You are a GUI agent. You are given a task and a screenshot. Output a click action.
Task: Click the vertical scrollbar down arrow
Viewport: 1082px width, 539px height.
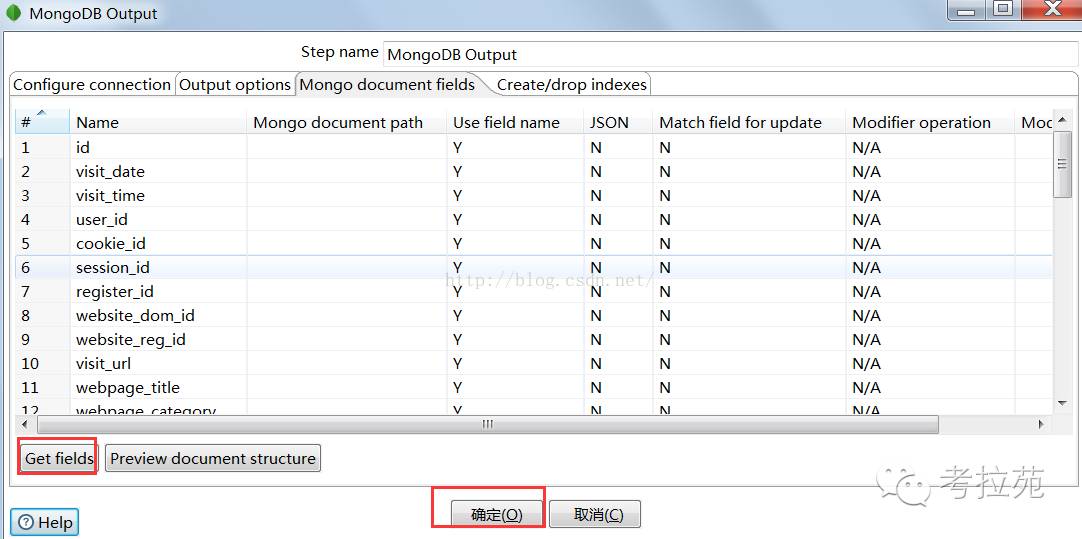pyautogui.click(x=1062, y=402)
